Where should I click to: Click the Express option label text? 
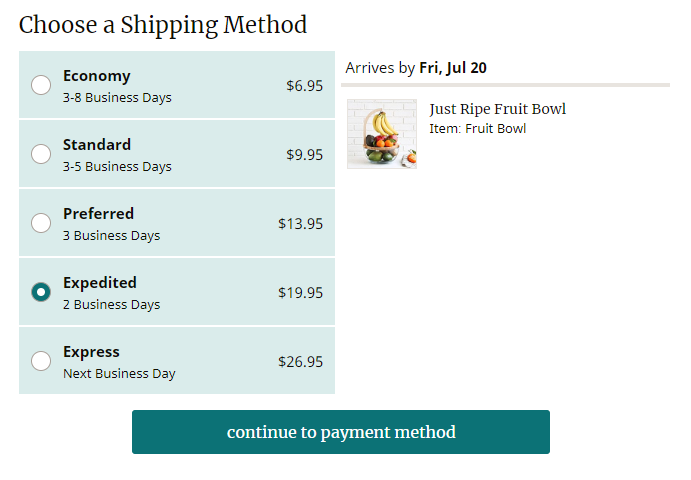coord(91,352)
